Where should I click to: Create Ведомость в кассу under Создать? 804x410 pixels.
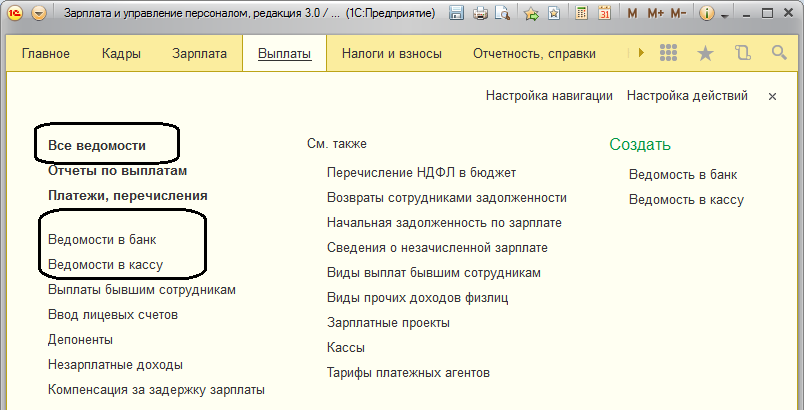pos(686,200)
